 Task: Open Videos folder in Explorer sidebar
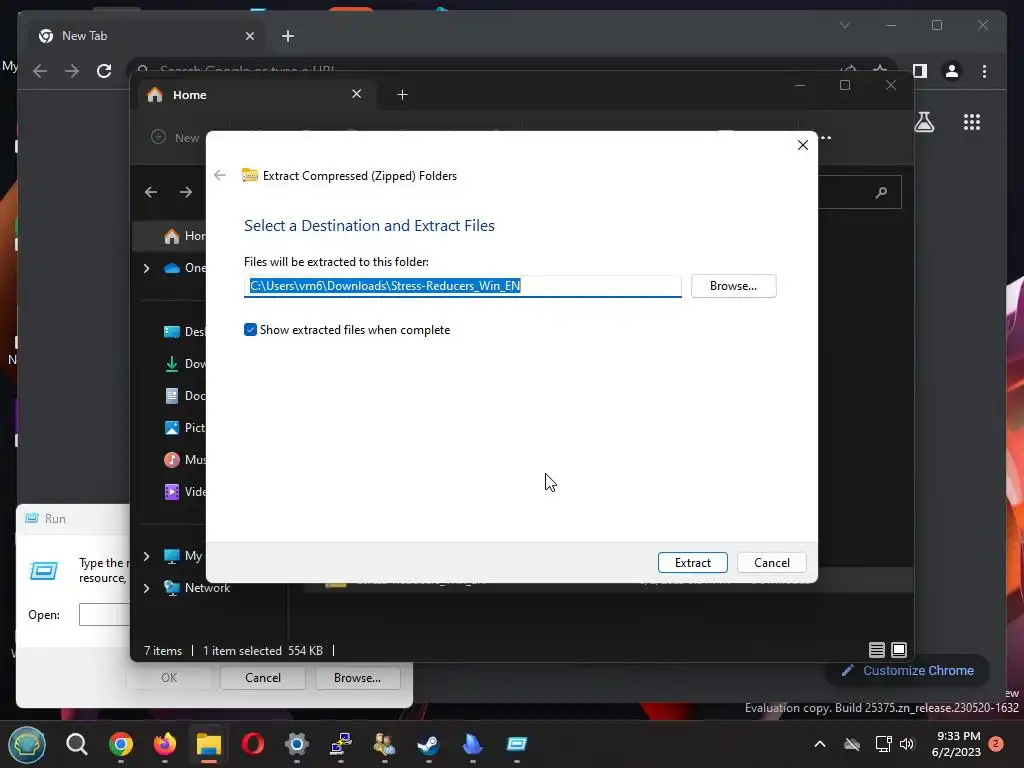pos(184,492)
